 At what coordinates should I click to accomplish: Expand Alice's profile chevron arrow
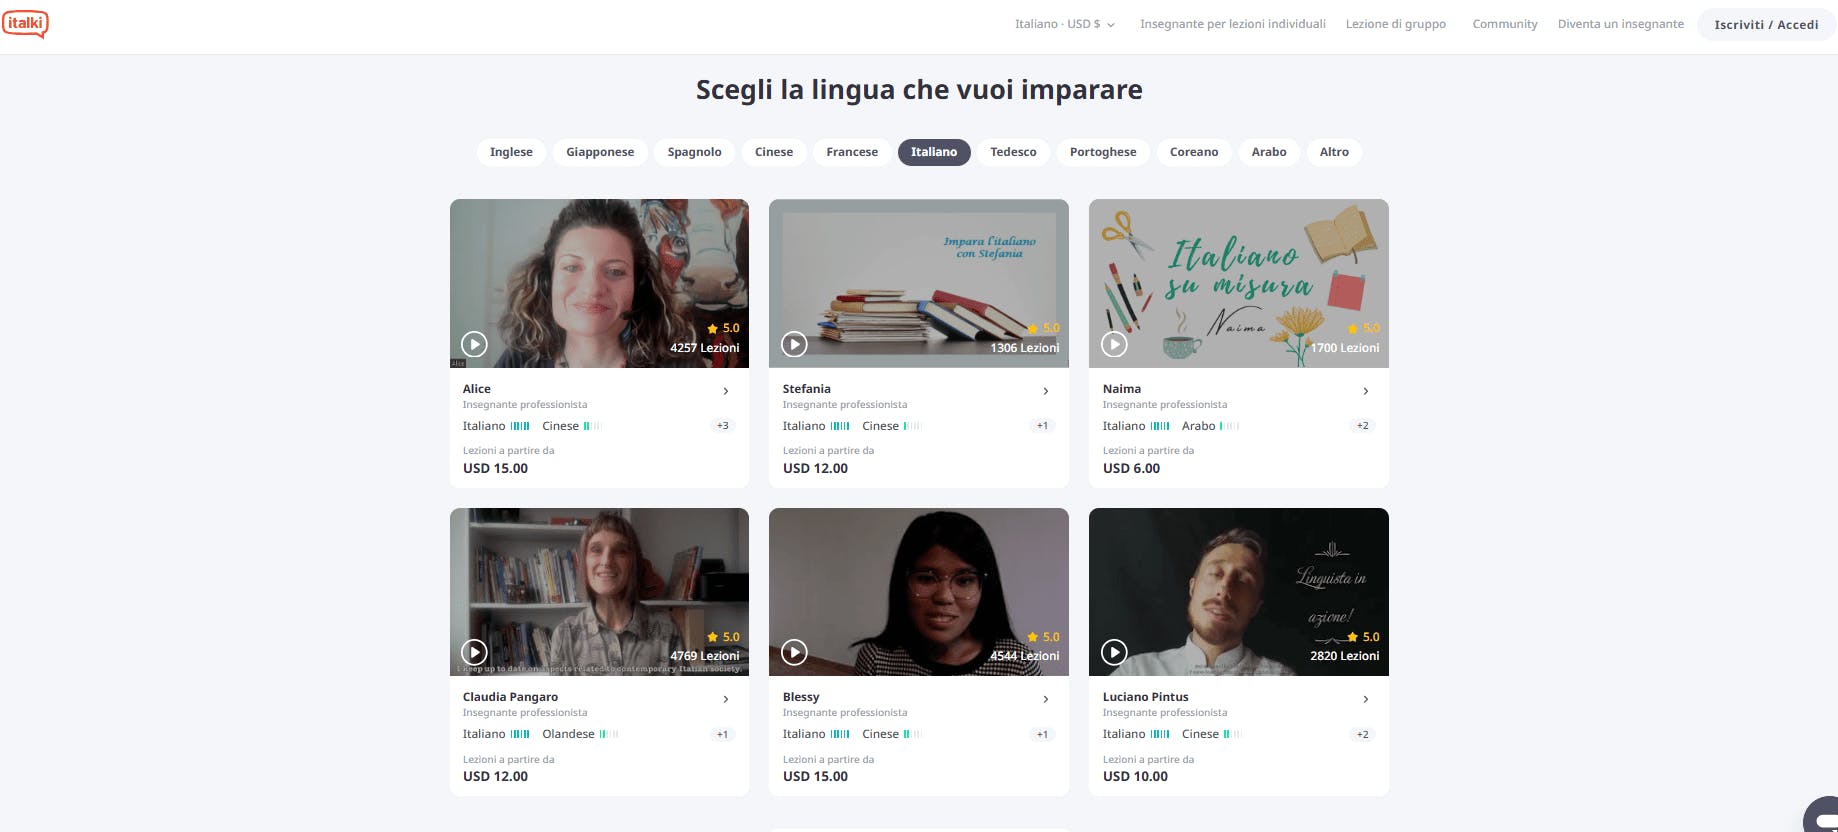726,391
